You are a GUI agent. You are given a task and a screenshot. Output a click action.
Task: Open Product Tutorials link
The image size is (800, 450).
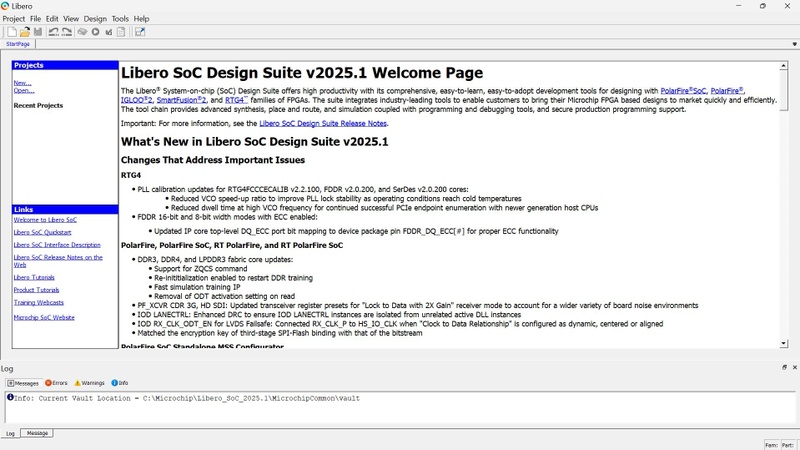pos(36,290)
